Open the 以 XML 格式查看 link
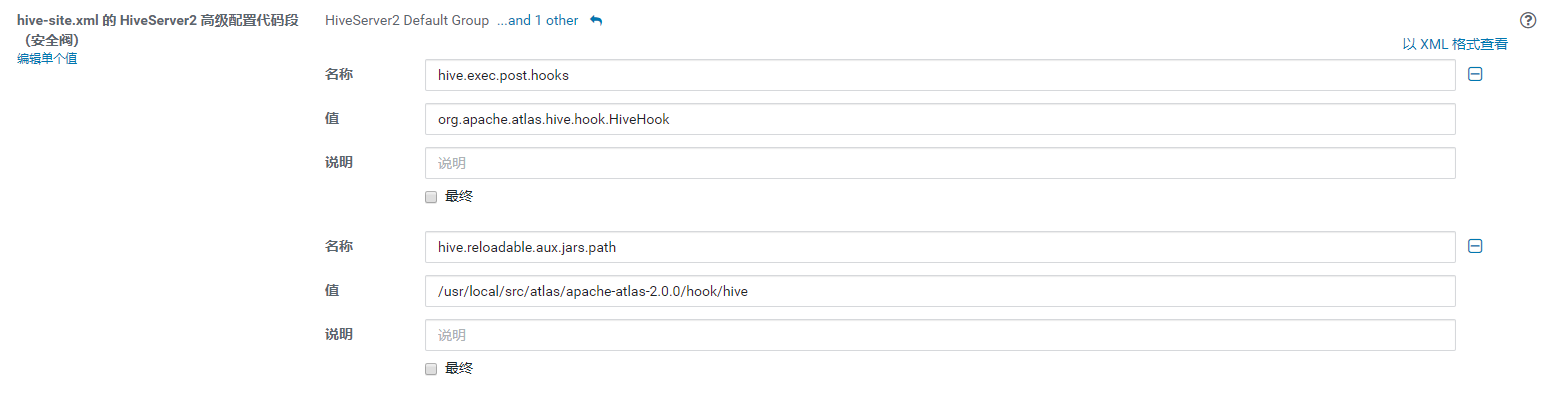 (1455, 44)
